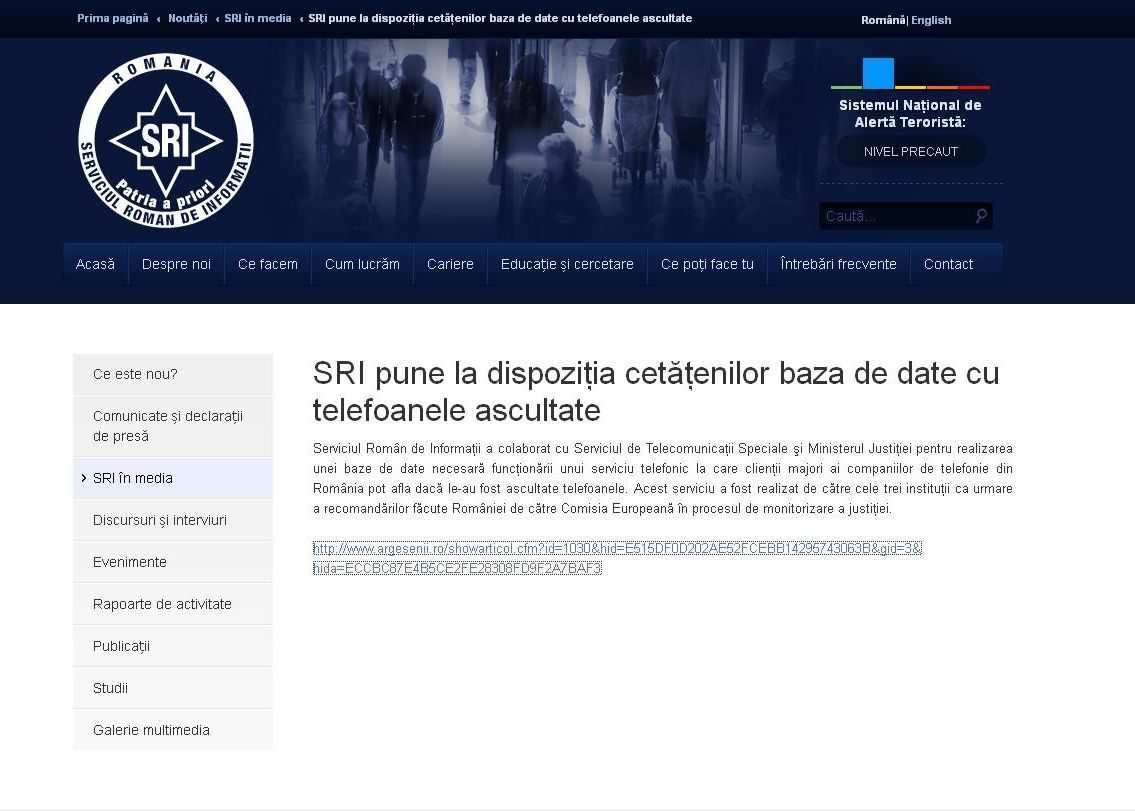Select the Cariere navigation tab
This screenshot has width=1135, height=811.
click(450, 263)
